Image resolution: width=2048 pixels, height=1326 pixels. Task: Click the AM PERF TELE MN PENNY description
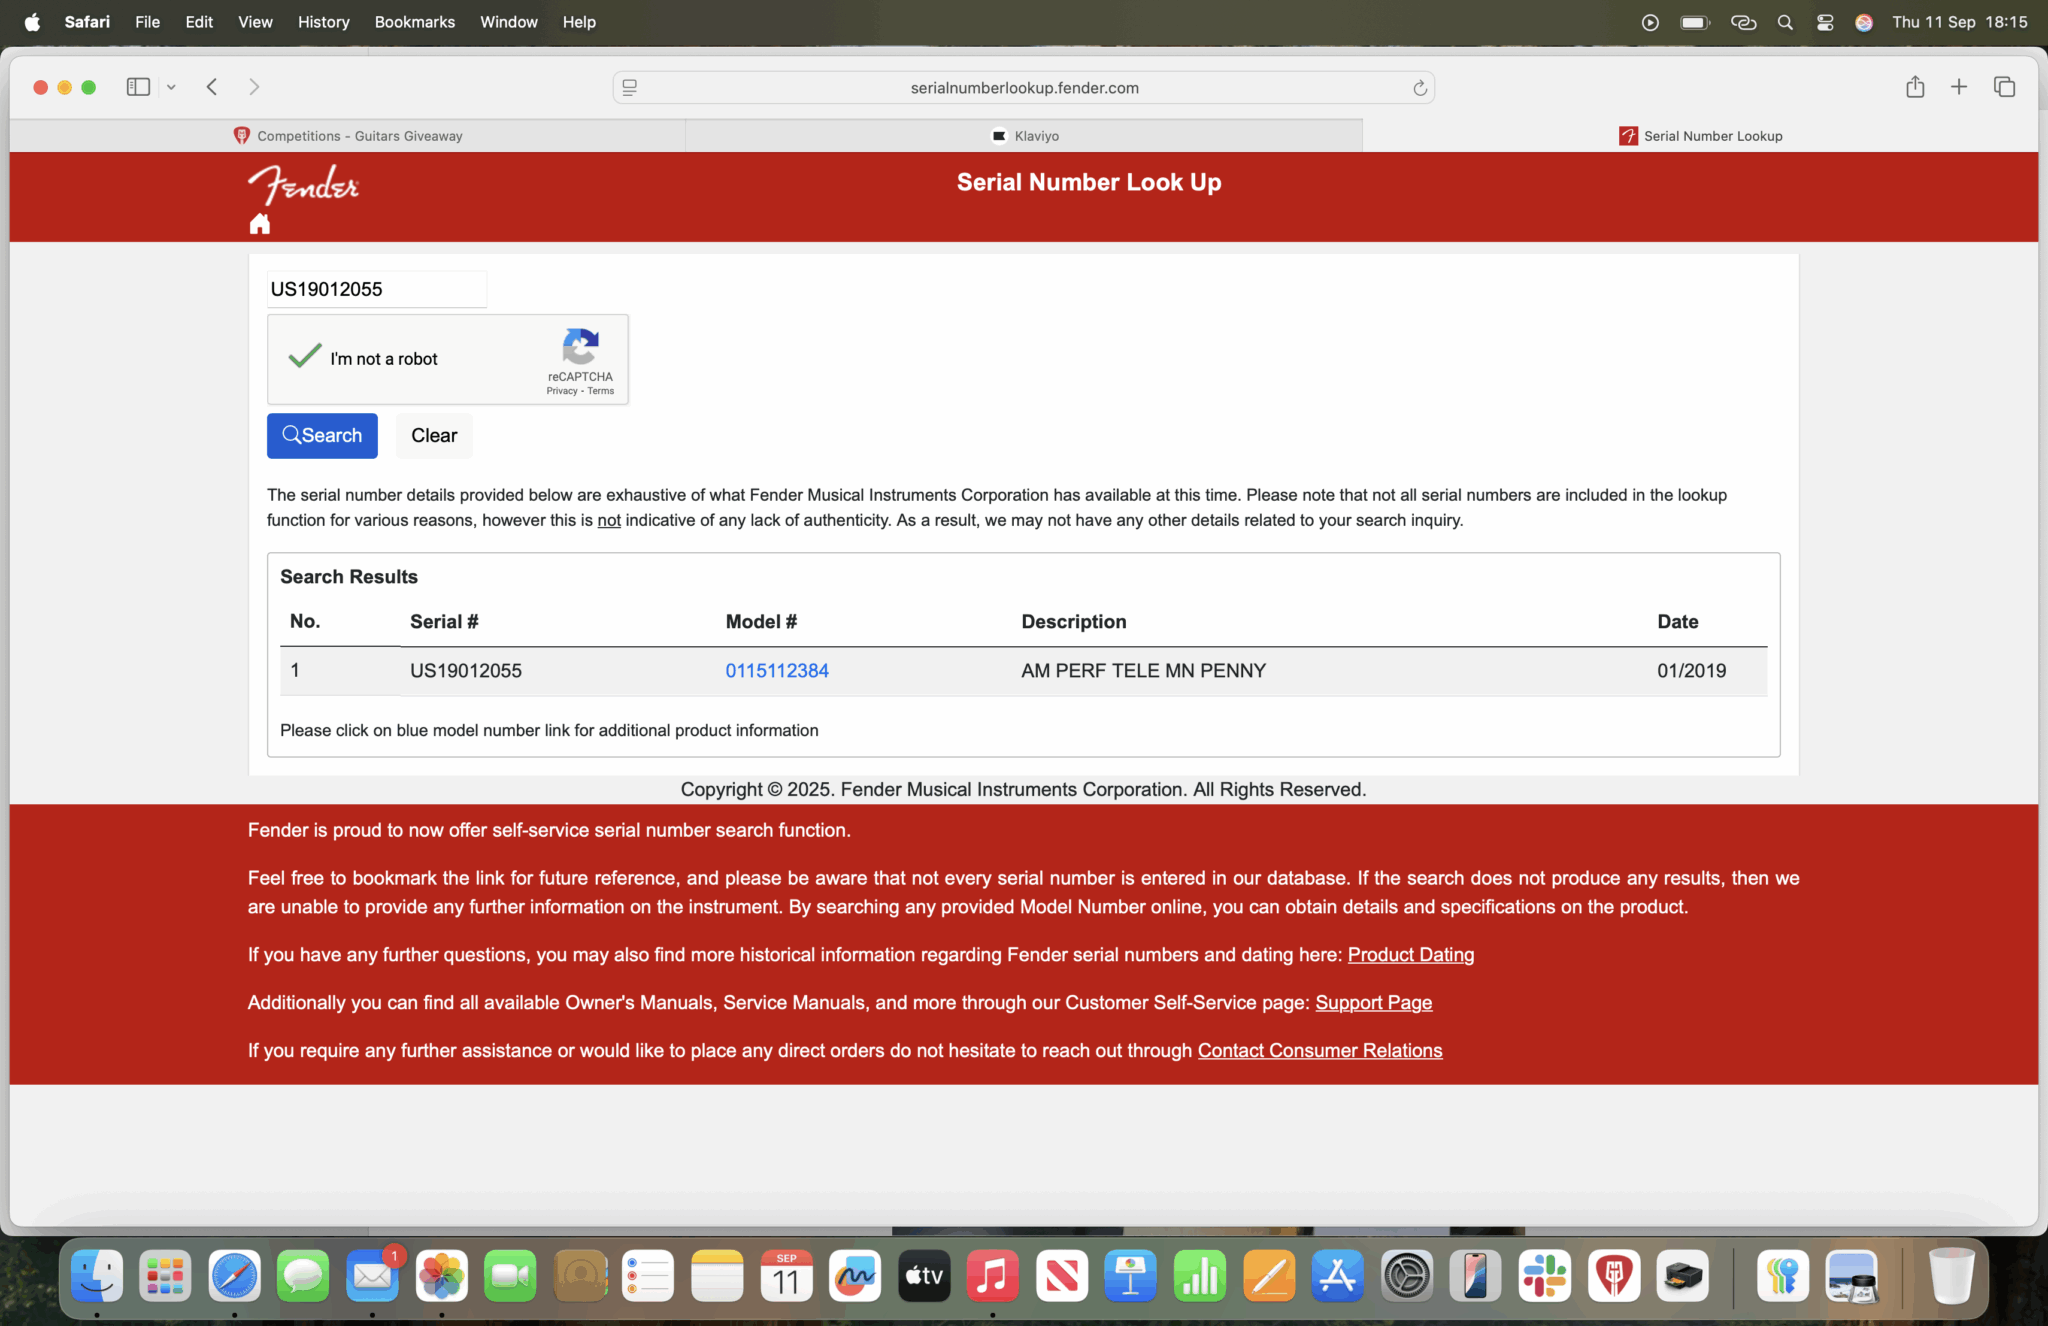click(1143, 671)
